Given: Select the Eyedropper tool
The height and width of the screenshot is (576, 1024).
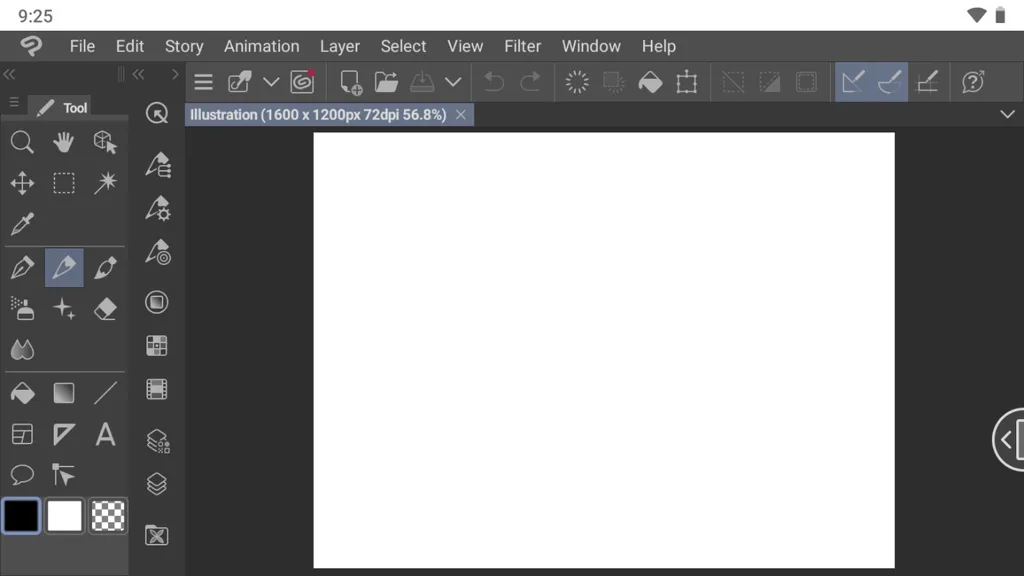Looking at the screenshot, I should 22,224.
